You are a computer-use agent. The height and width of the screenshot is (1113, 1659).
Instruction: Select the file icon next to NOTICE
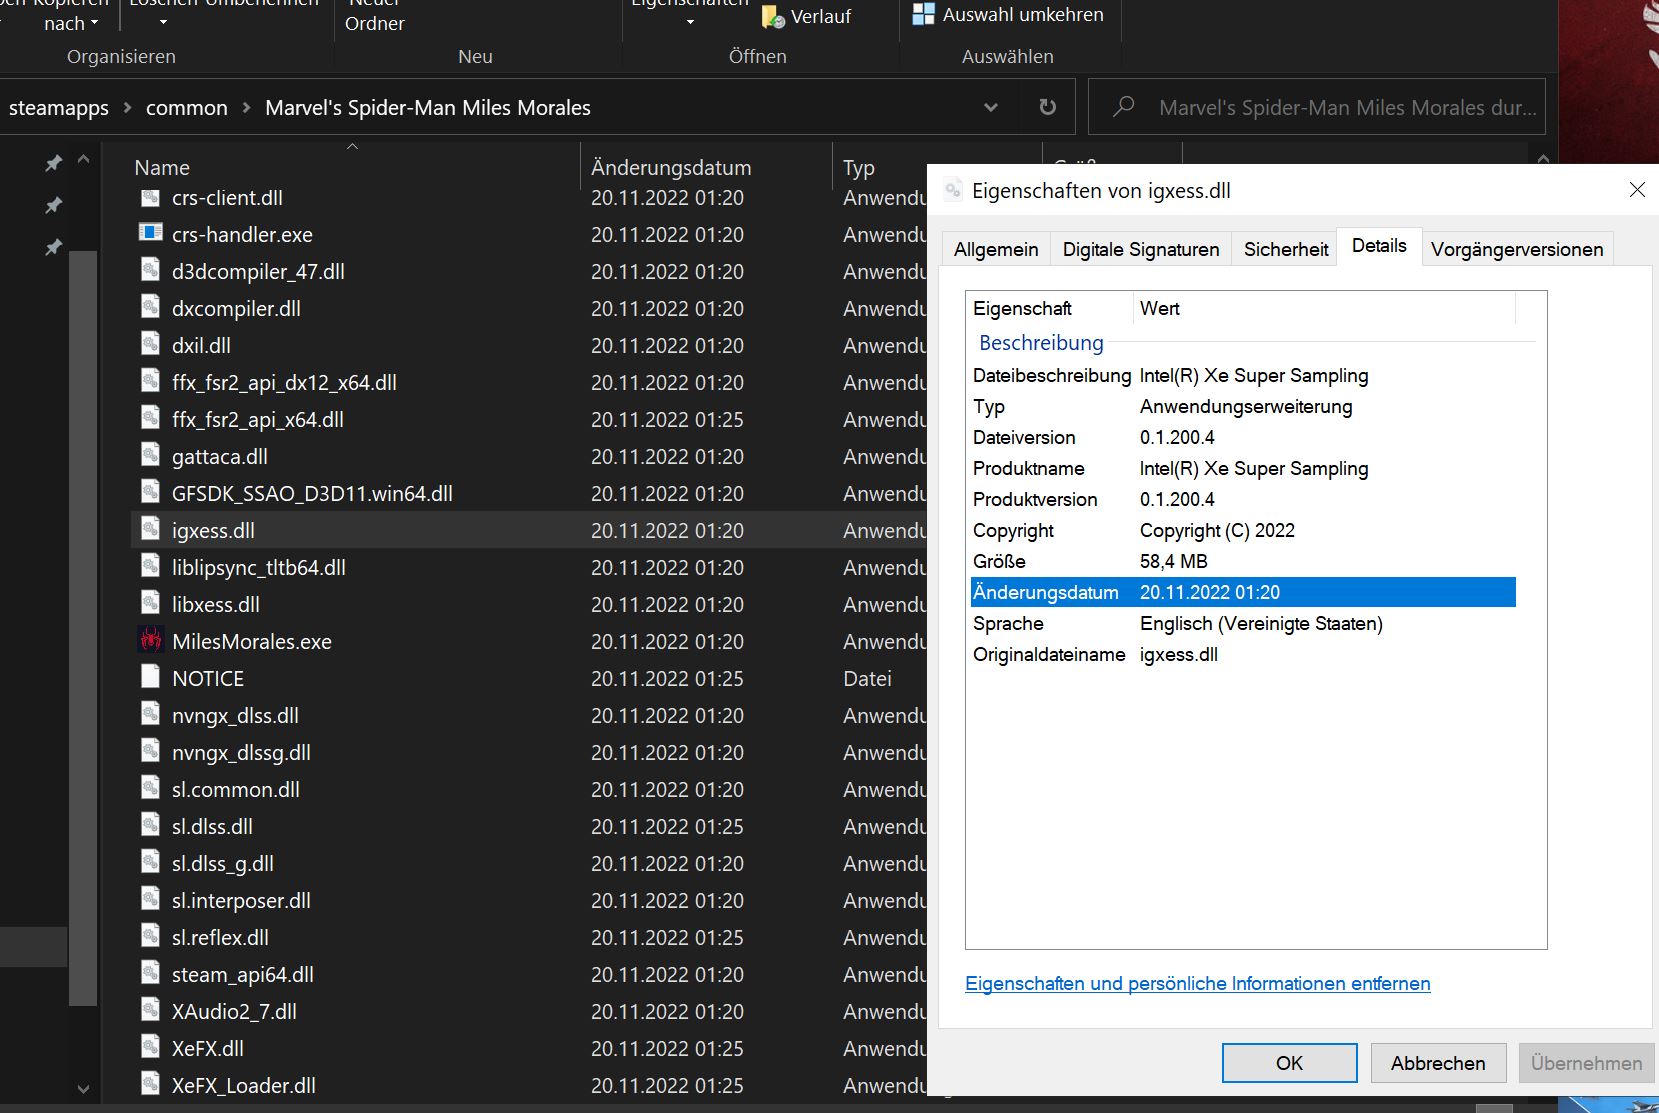[x=150, y=677]
